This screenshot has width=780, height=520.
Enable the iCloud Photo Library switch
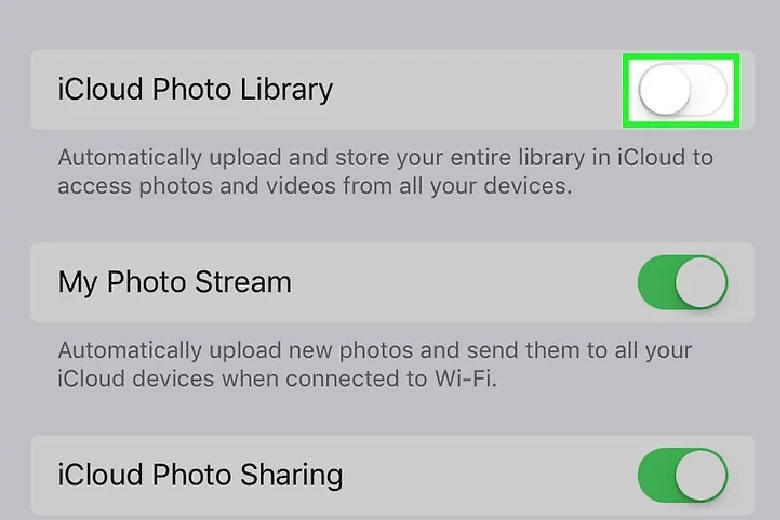(x=683, y=90)
